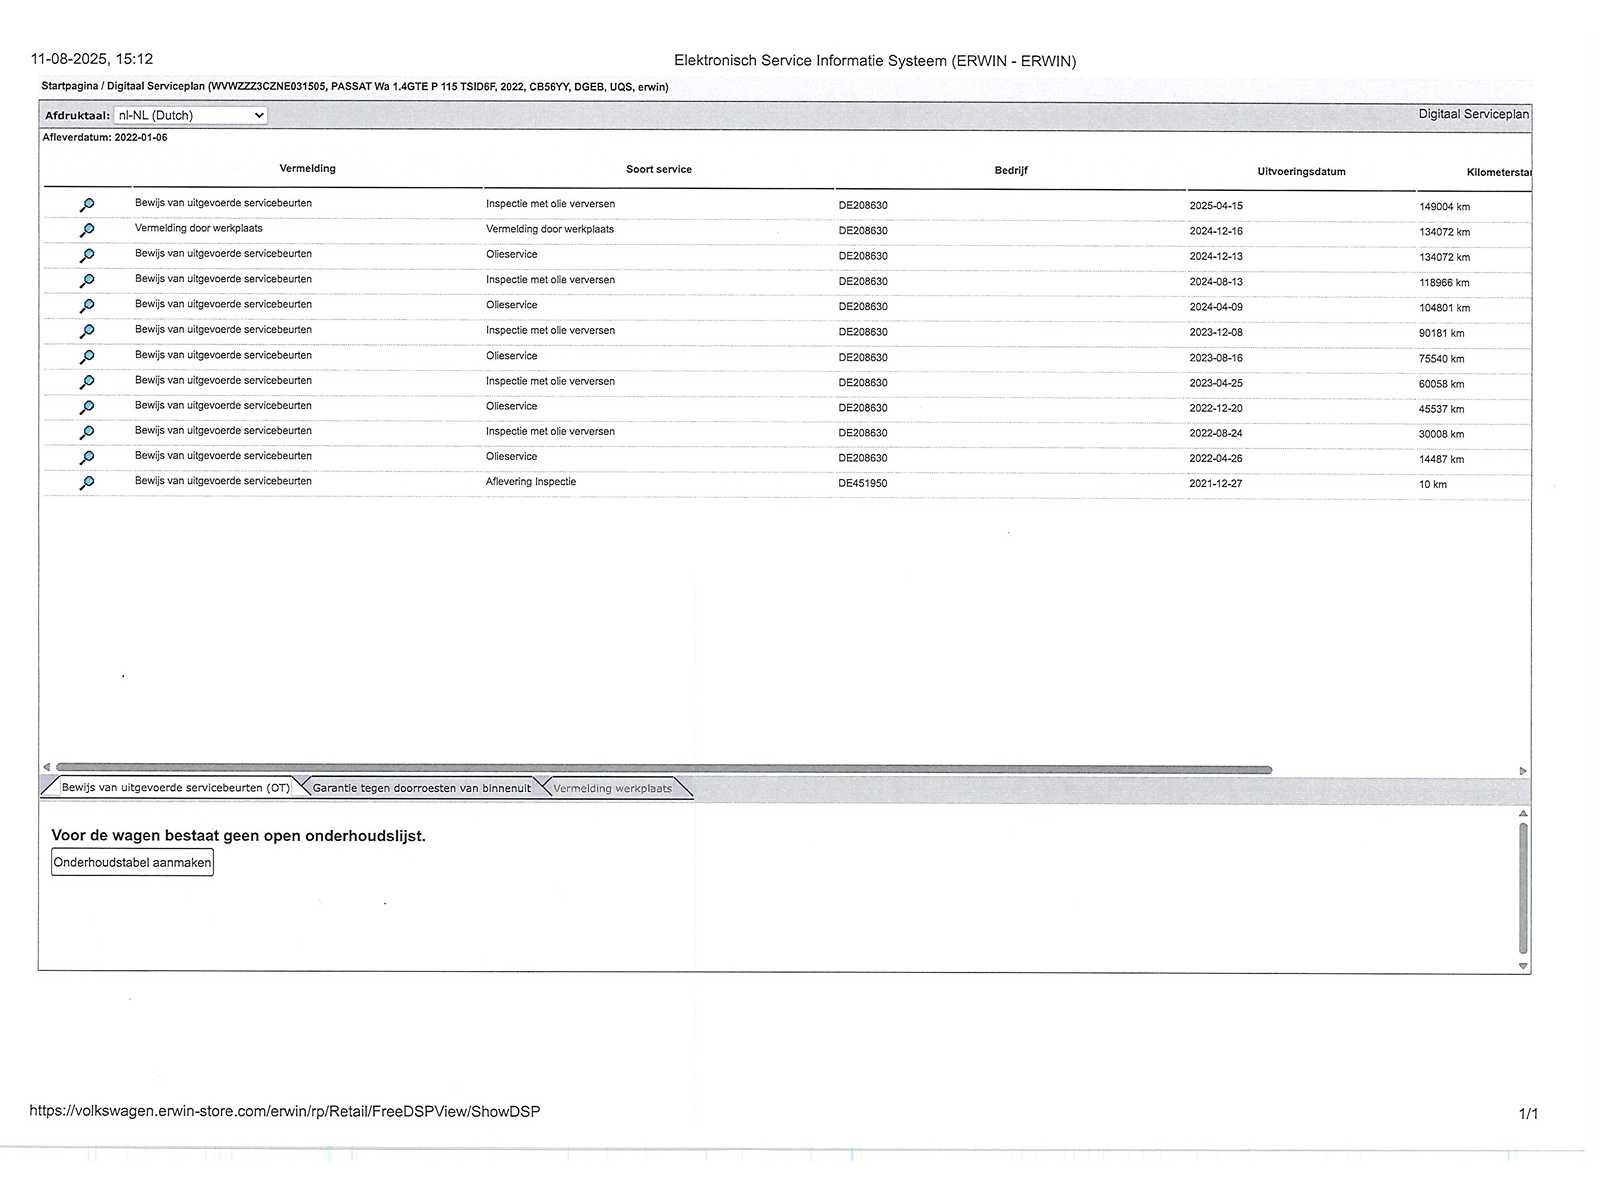The height and width of the screenshot is (1200, 1600).
Task: Sort by the Uitvoeringsdatum column header
Action: [x=1301, y=171]
